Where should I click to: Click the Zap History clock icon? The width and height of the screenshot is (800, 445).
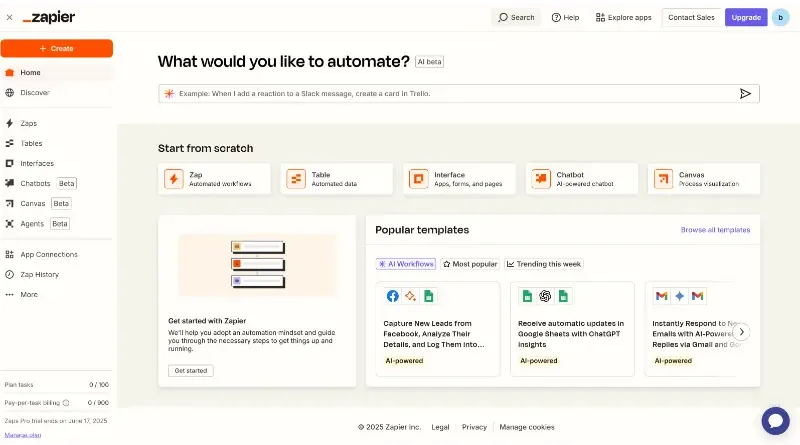9,274
